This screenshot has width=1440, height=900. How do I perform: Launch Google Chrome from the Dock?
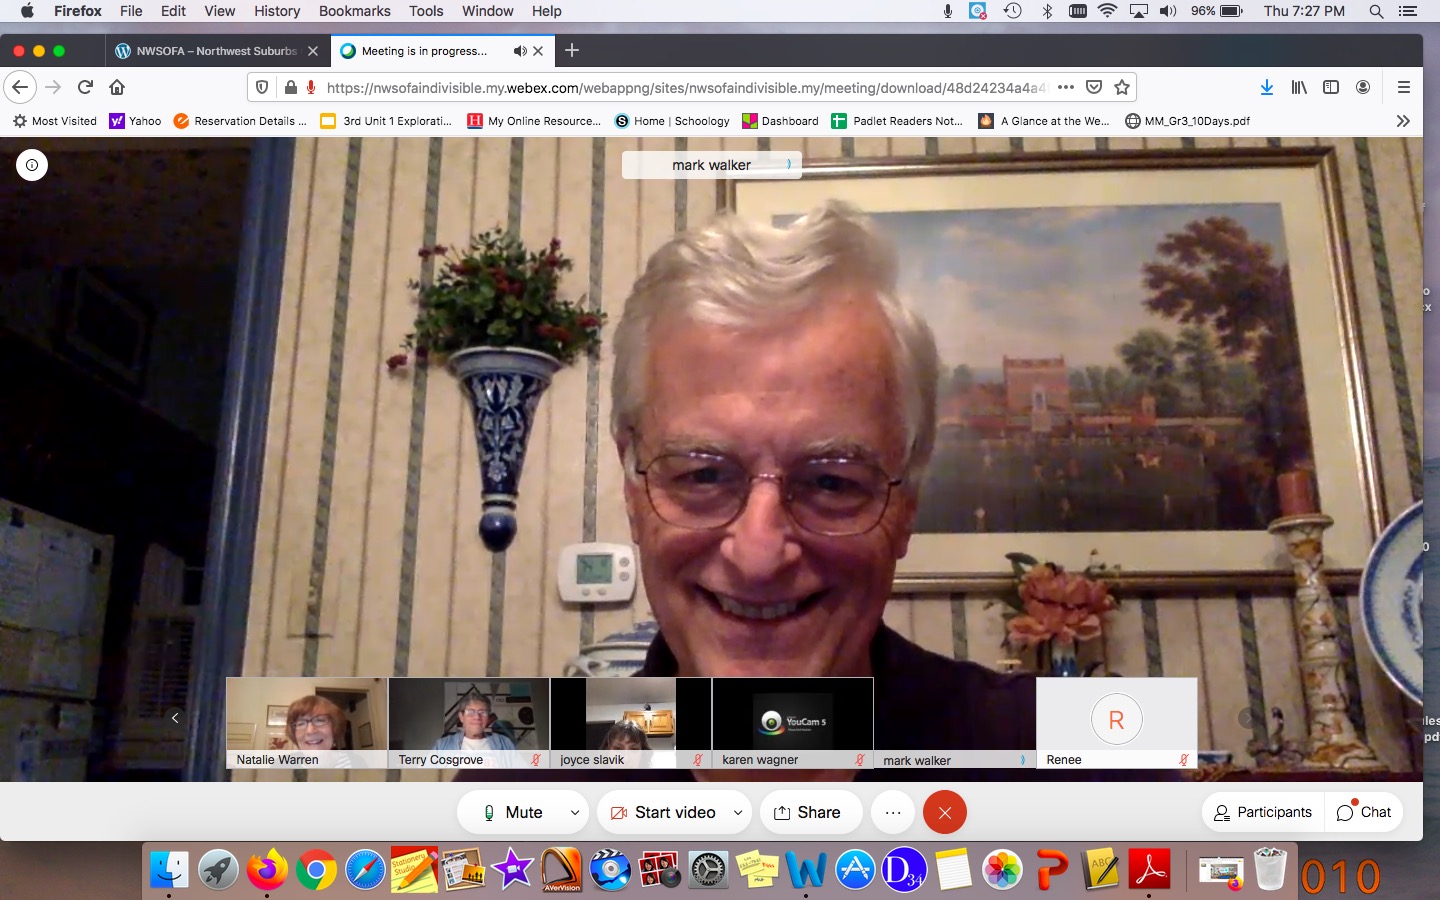click(x=316, y=869)
